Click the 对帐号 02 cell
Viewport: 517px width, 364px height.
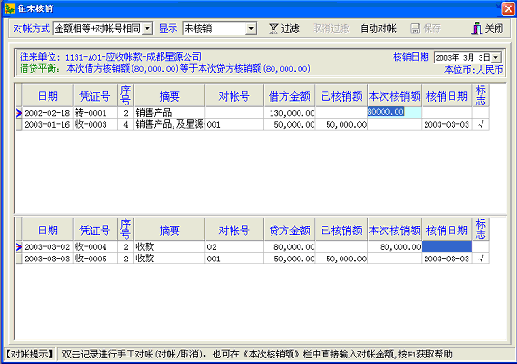(x=234, y=247)
